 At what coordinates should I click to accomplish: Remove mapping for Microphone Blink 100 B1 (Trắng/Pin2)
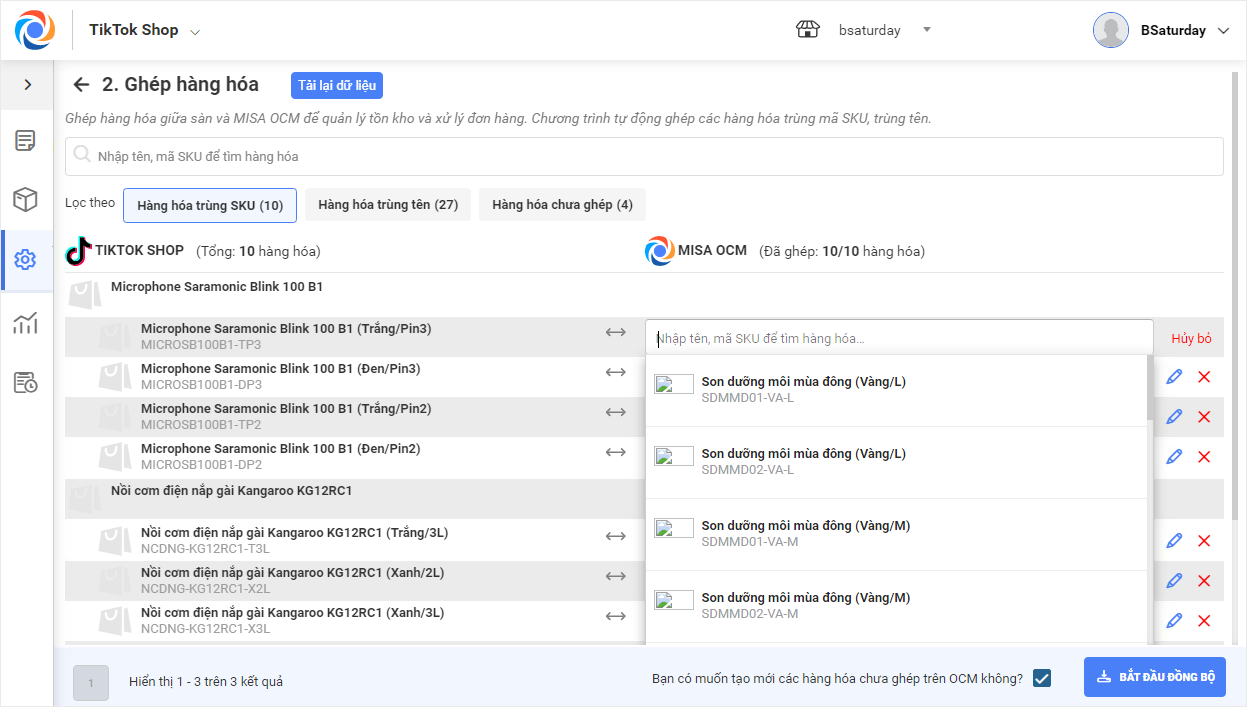click(1204, 417)
